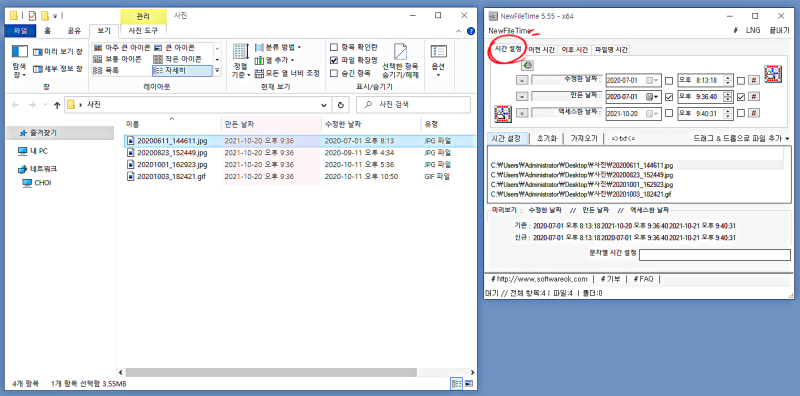Click the 가져오기 button
The height and width of the screenshot is (396, 800).
(584, 138)
